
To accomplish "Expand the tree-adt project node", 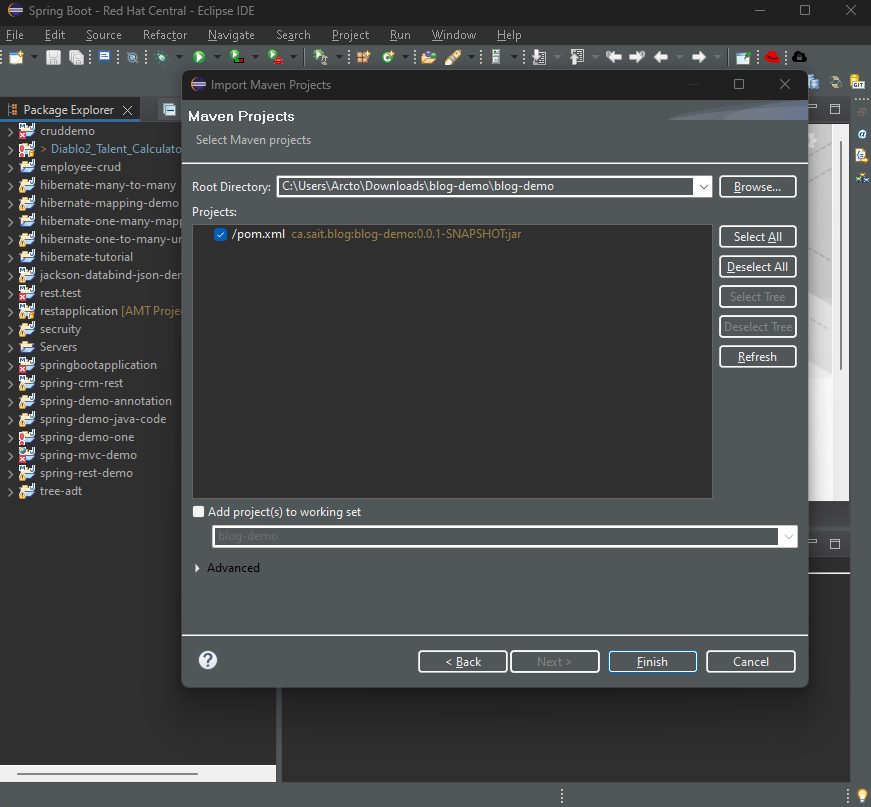I will [10, 492].
